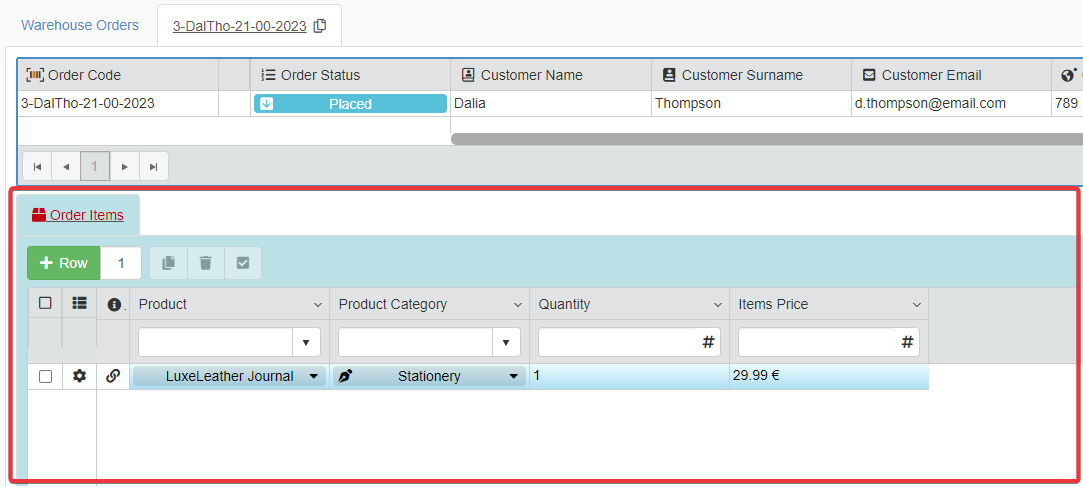This screenshot has height=486, width=1083.
Task: Open row settings gear for LuxeLeather Journal
Action: point(79,376)
